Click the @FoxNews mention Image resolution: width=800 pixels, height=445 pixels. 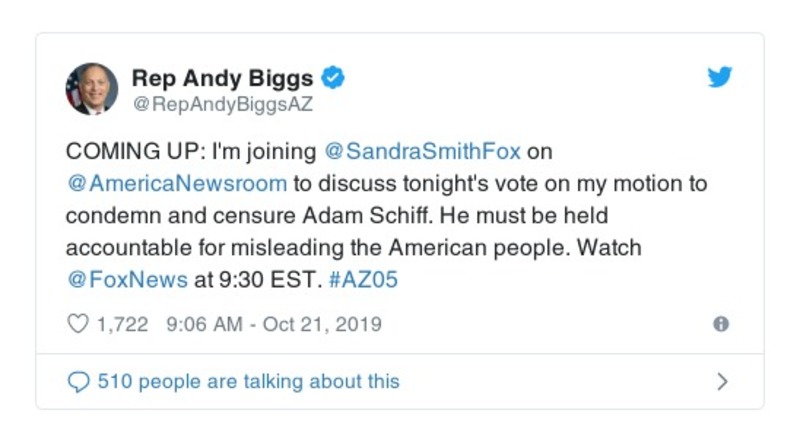point(127,279)
